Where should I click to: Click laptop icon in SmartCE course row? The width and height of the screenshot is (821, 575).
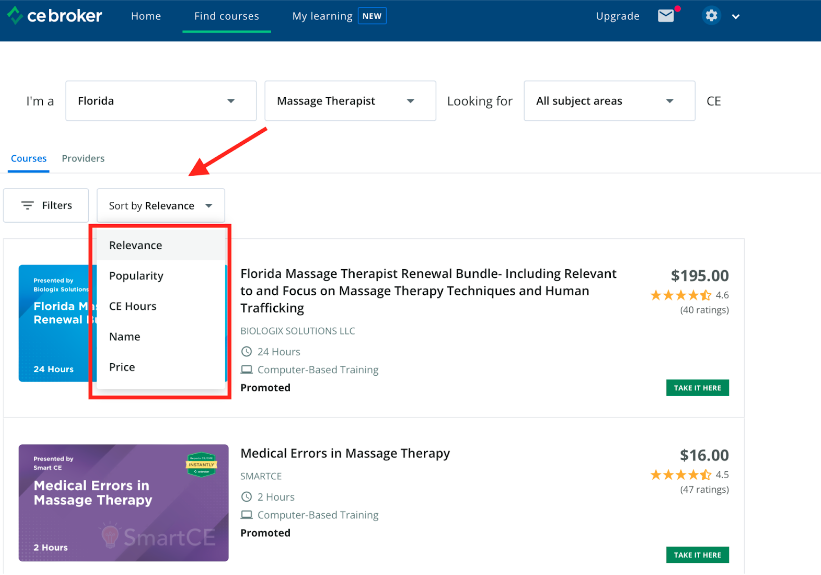246,515
